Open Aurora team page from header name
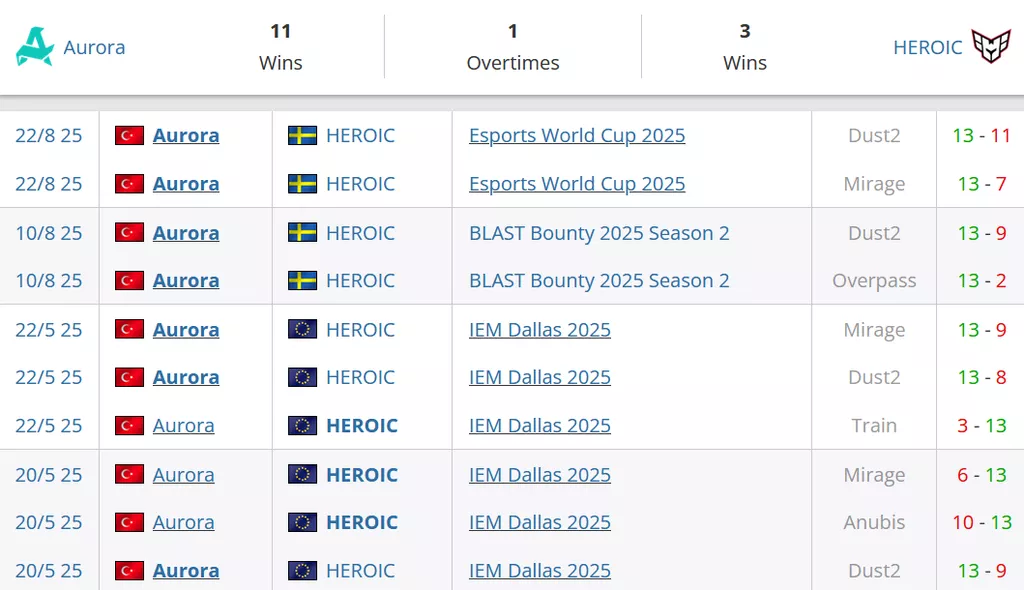 point(94,47)
